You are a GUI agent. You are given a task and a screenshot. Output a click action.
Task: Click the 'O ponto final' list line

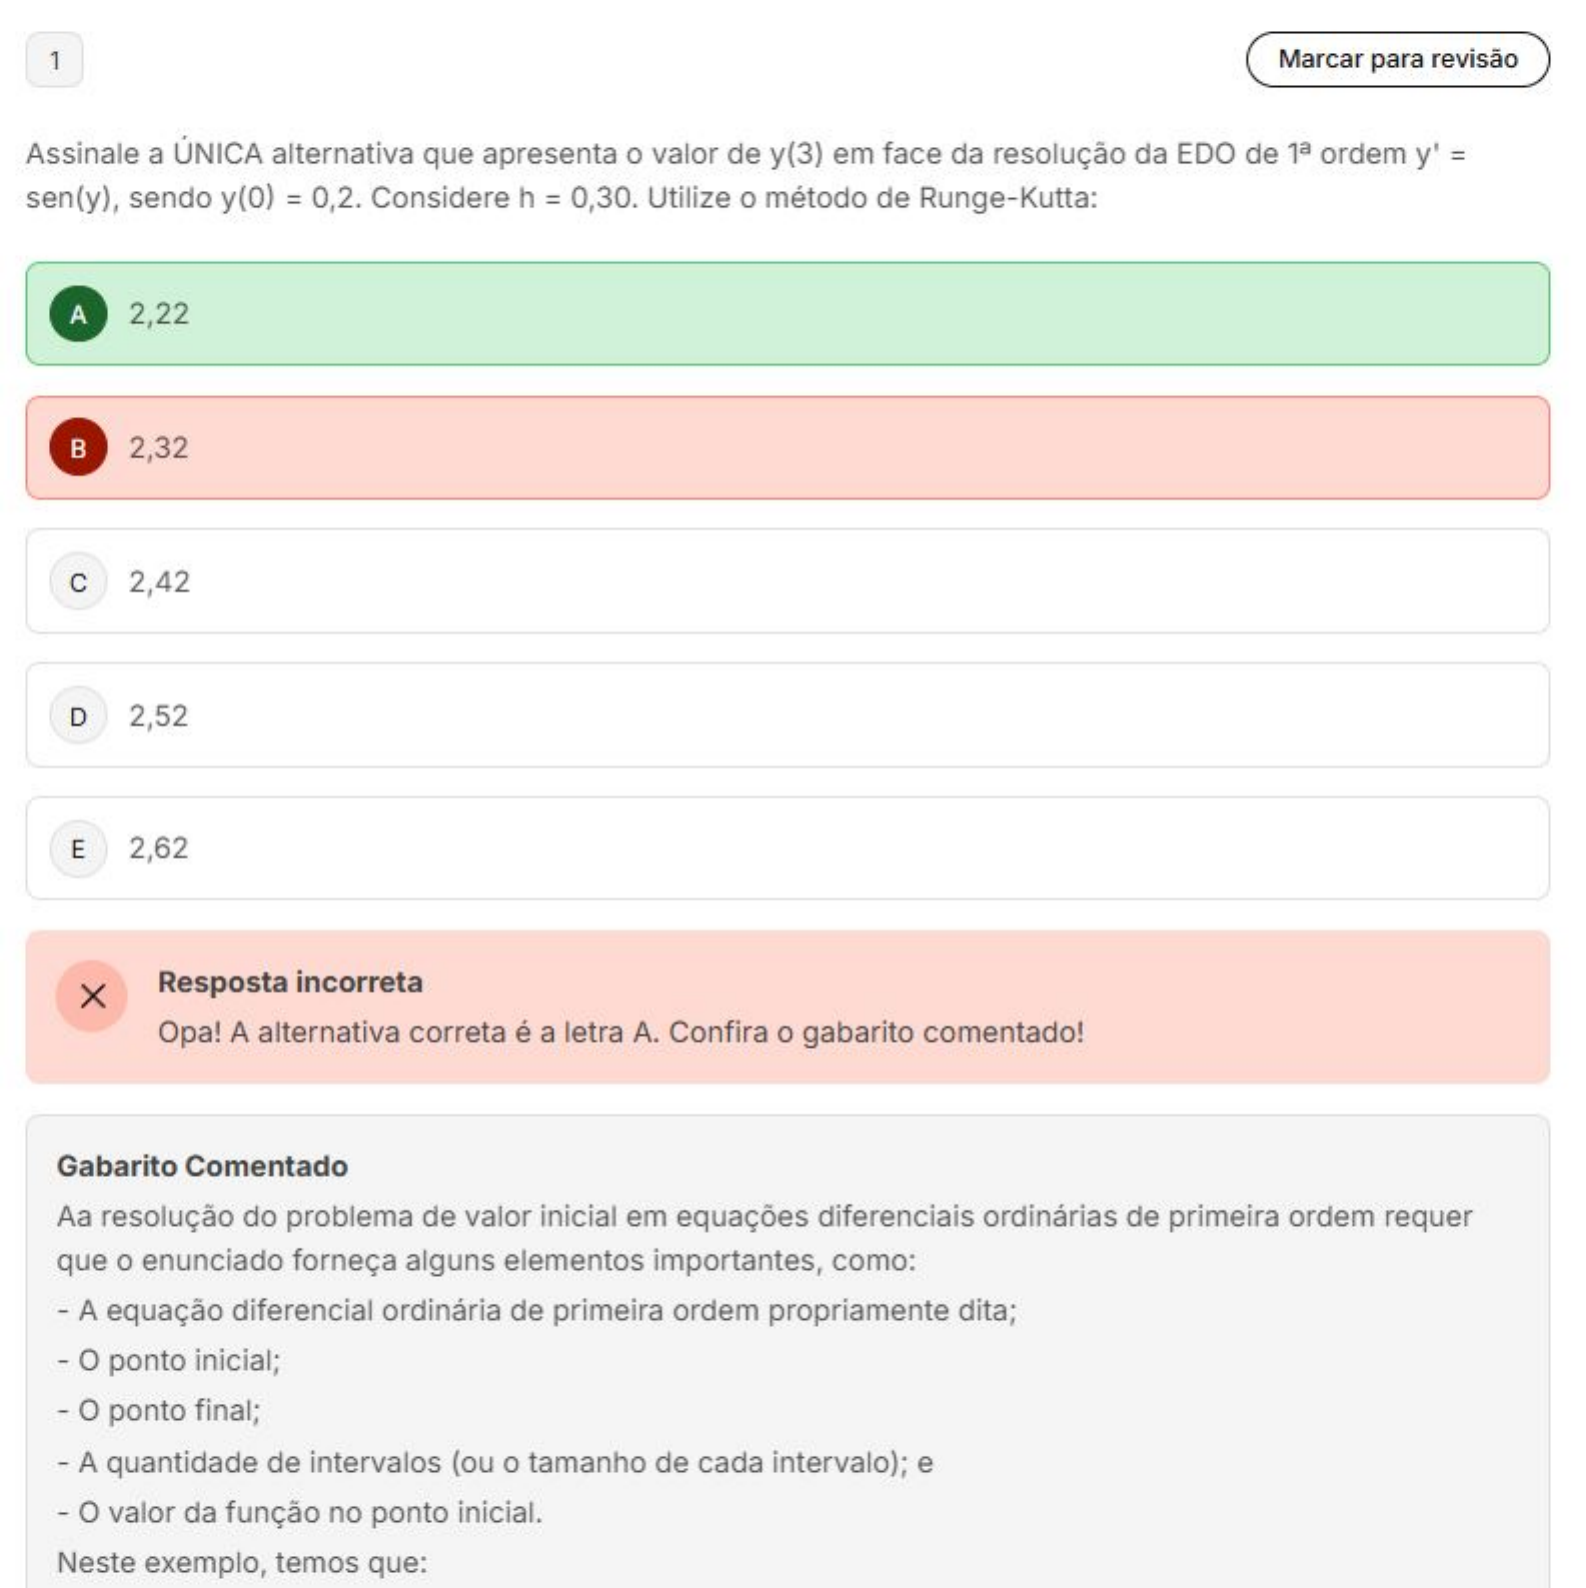(159, 1411)
